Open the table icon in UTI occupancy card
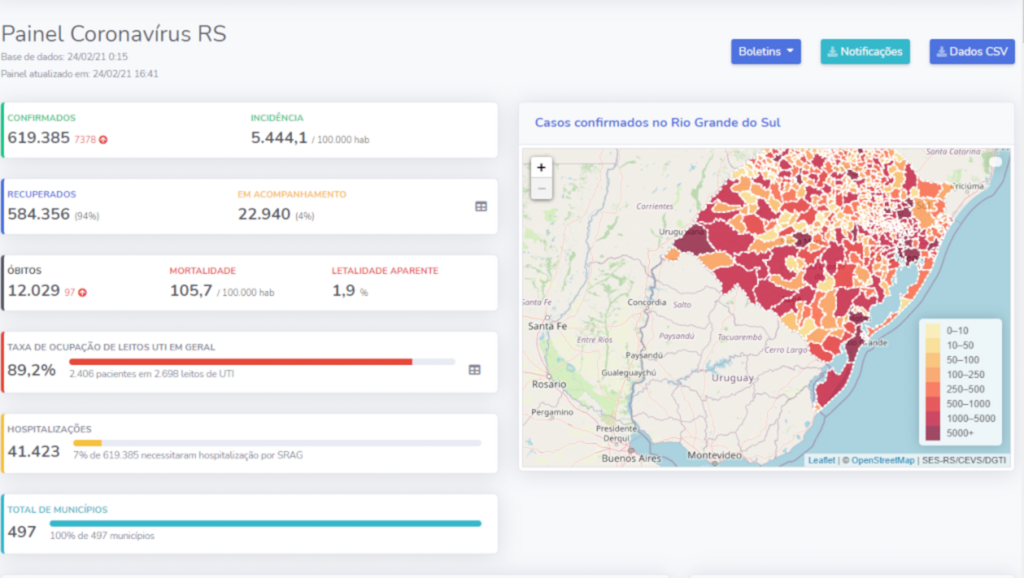This screenshot has height=578, width=1024. pos(474,369)
